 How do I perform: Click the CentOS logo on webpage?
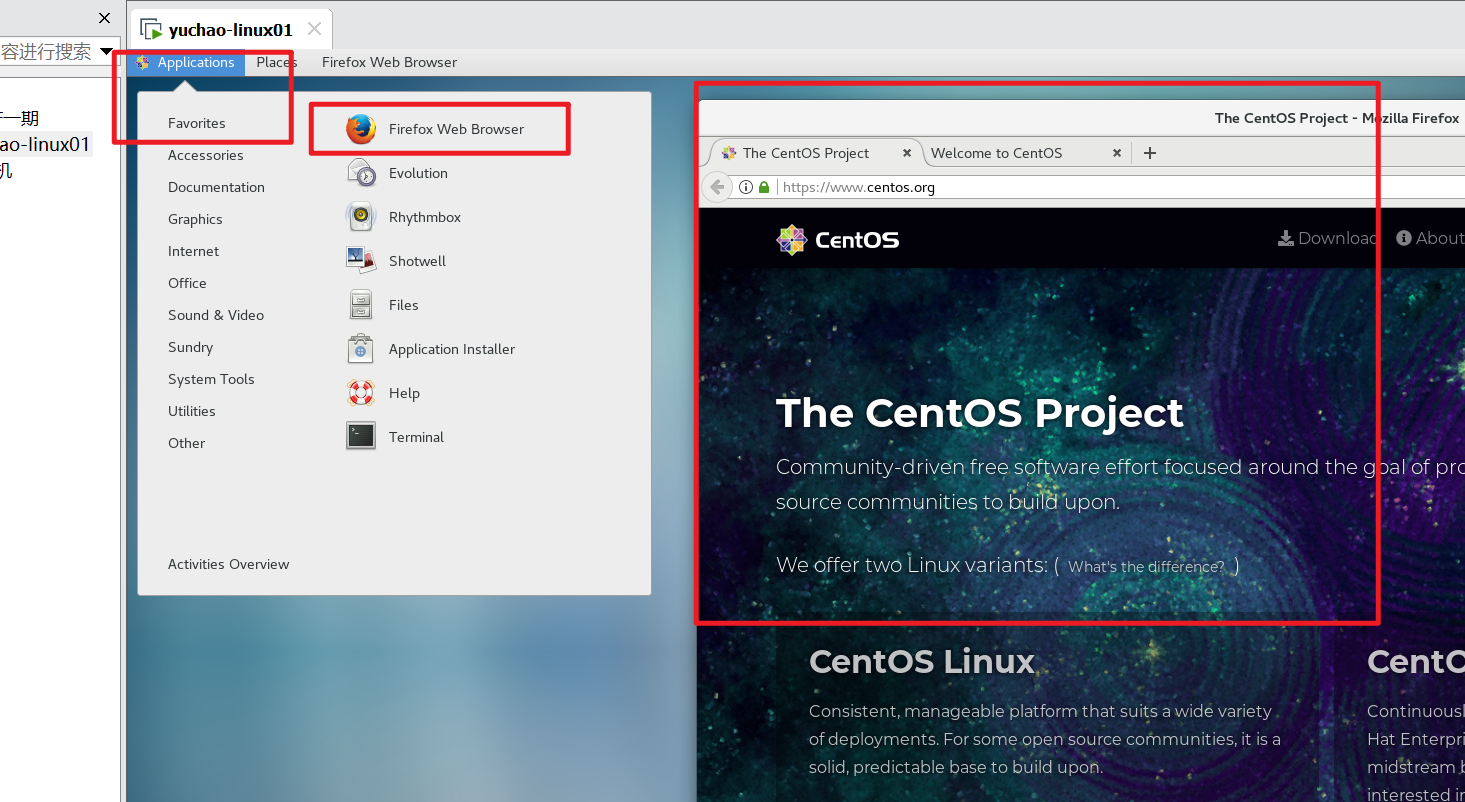pos(838,240)
